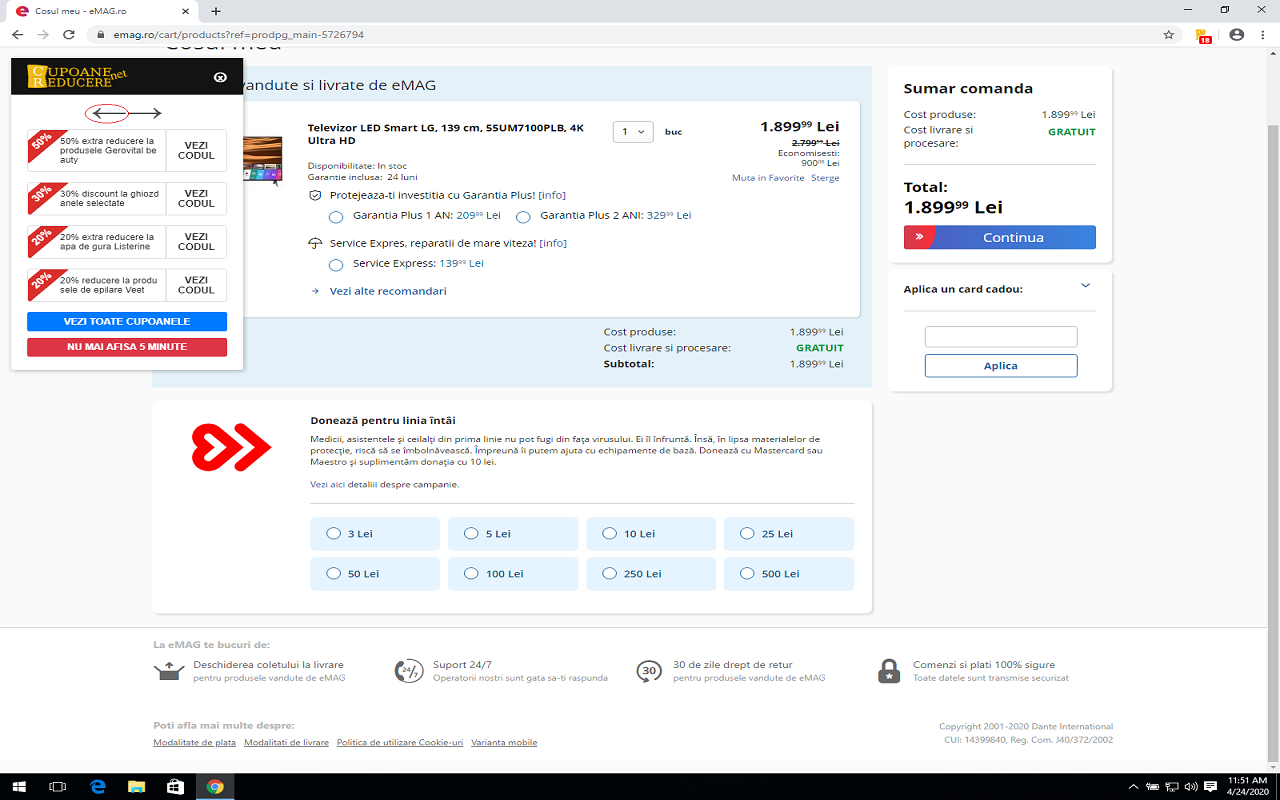Viewport: 1280px width, 800px height.
Task: Click the 30-day return icon
Action: click(649, 671)
